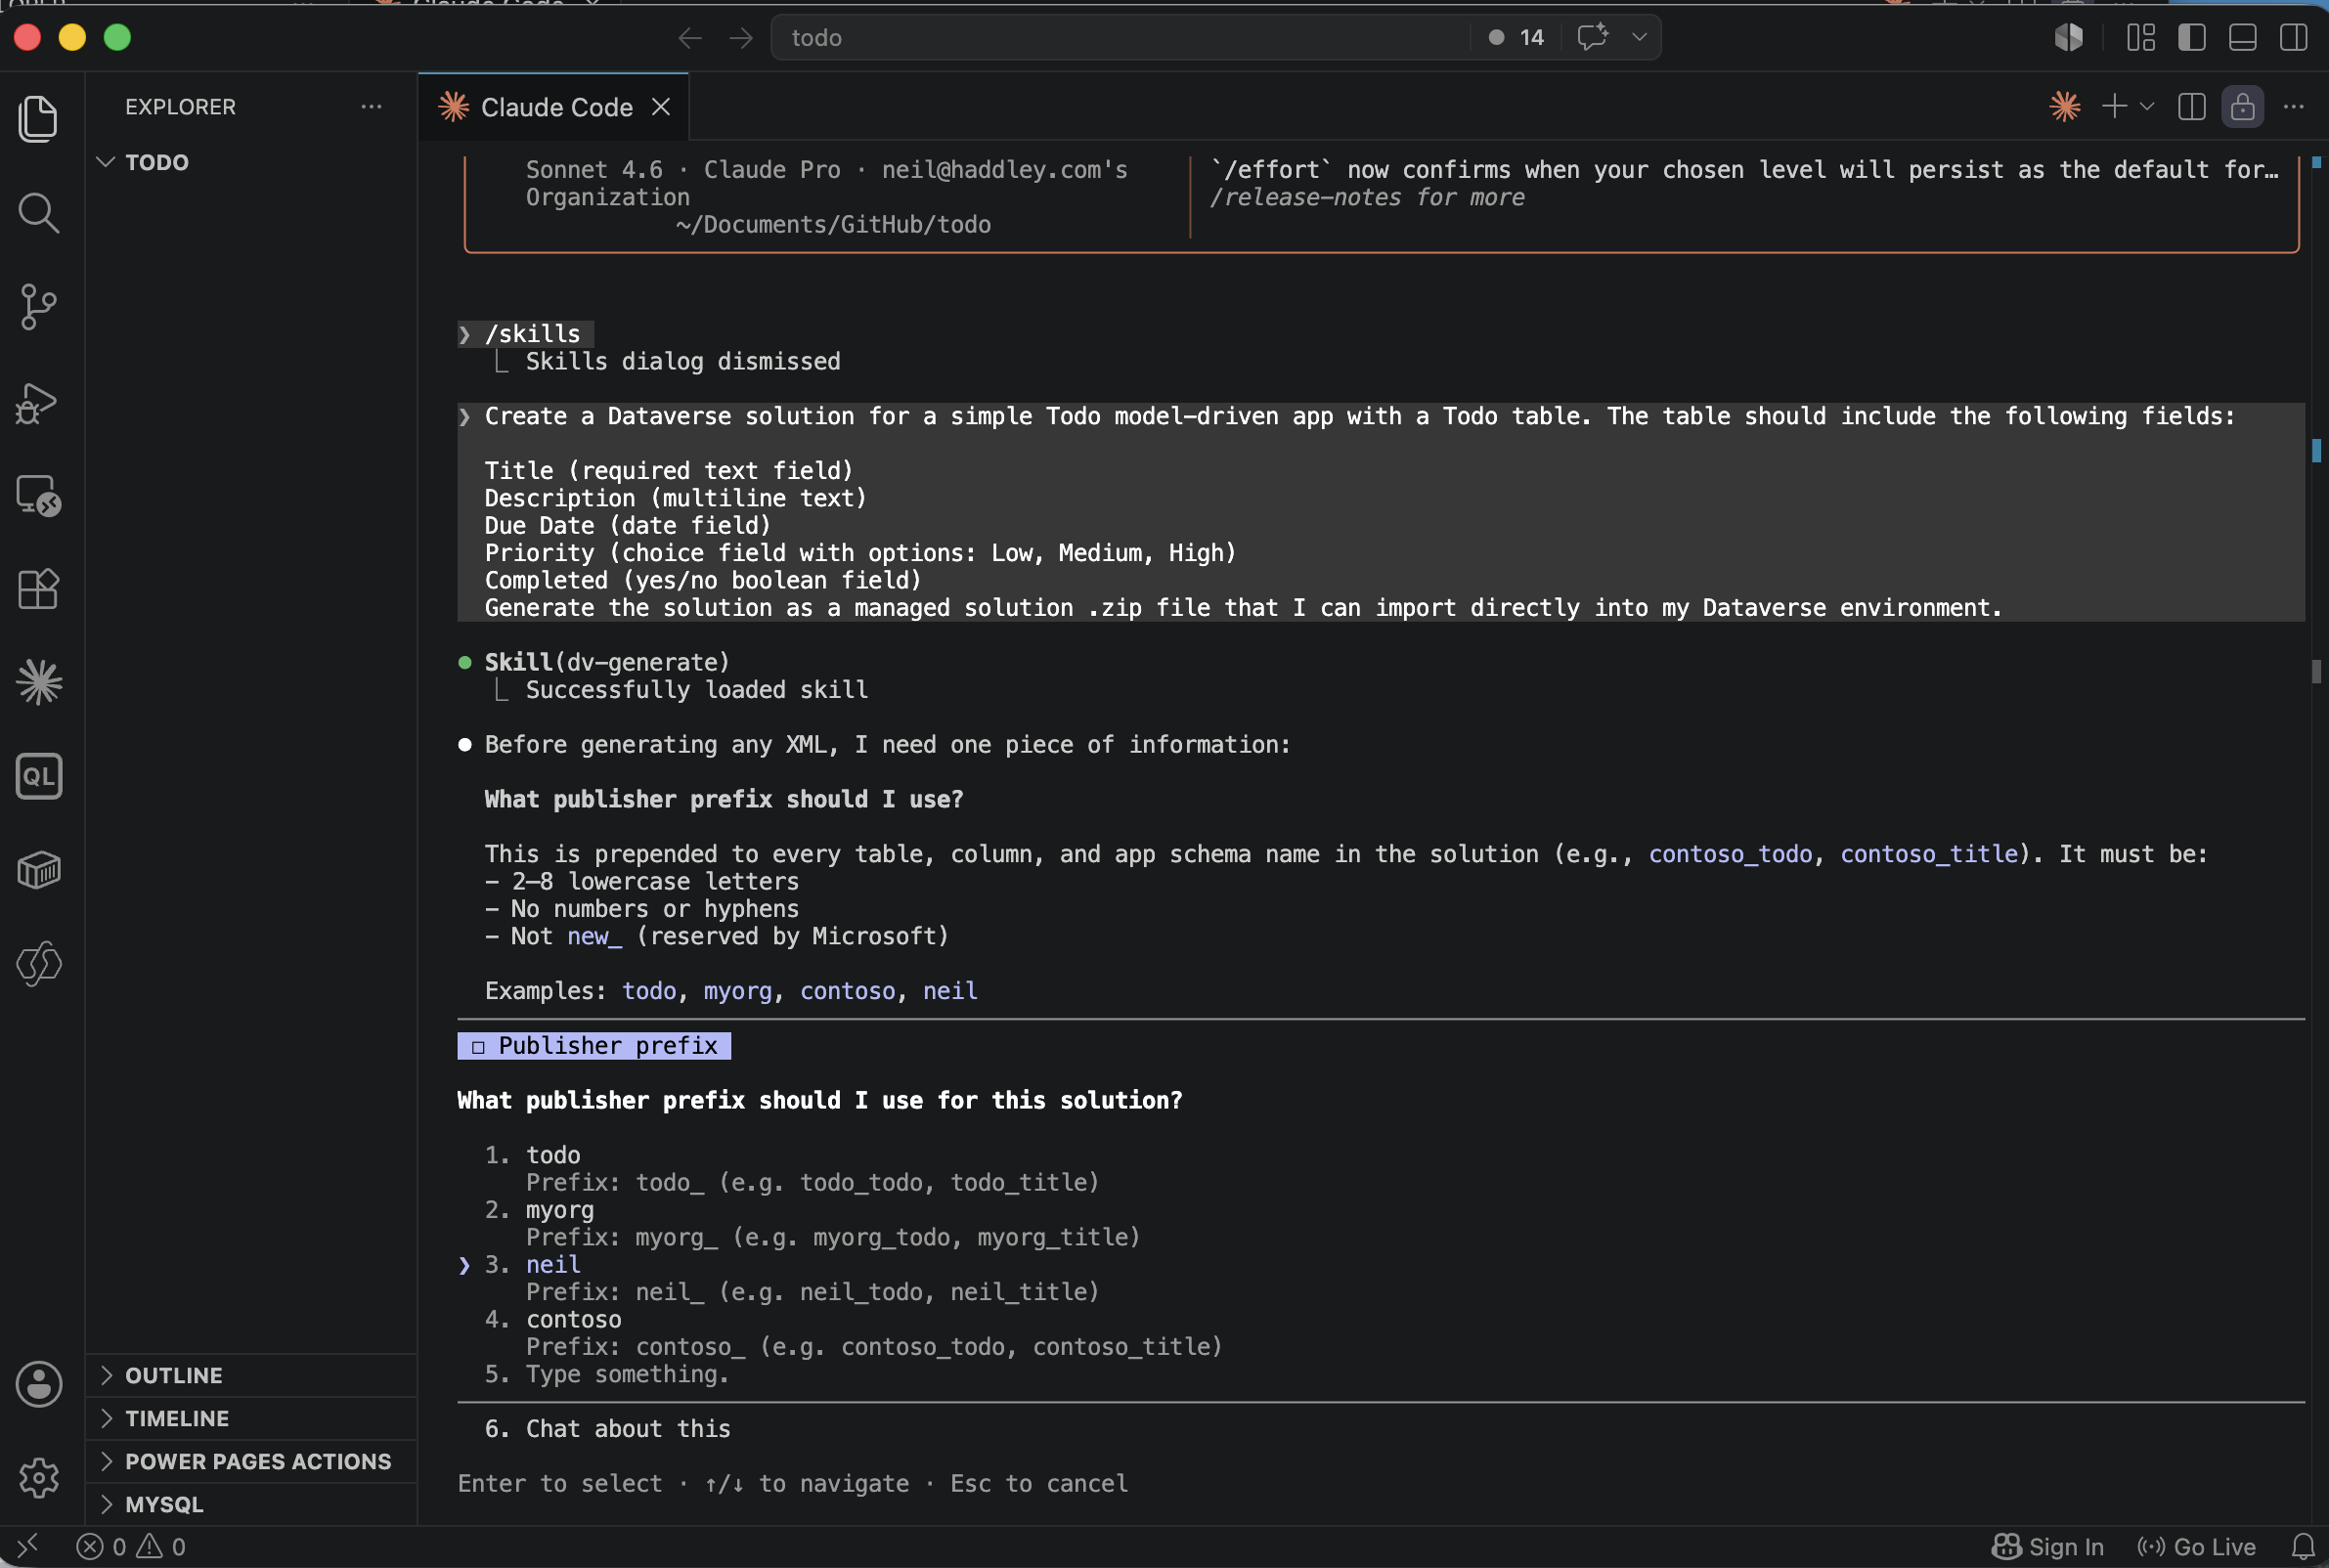Choose option 2 myorg prefix

[559, 1210]
